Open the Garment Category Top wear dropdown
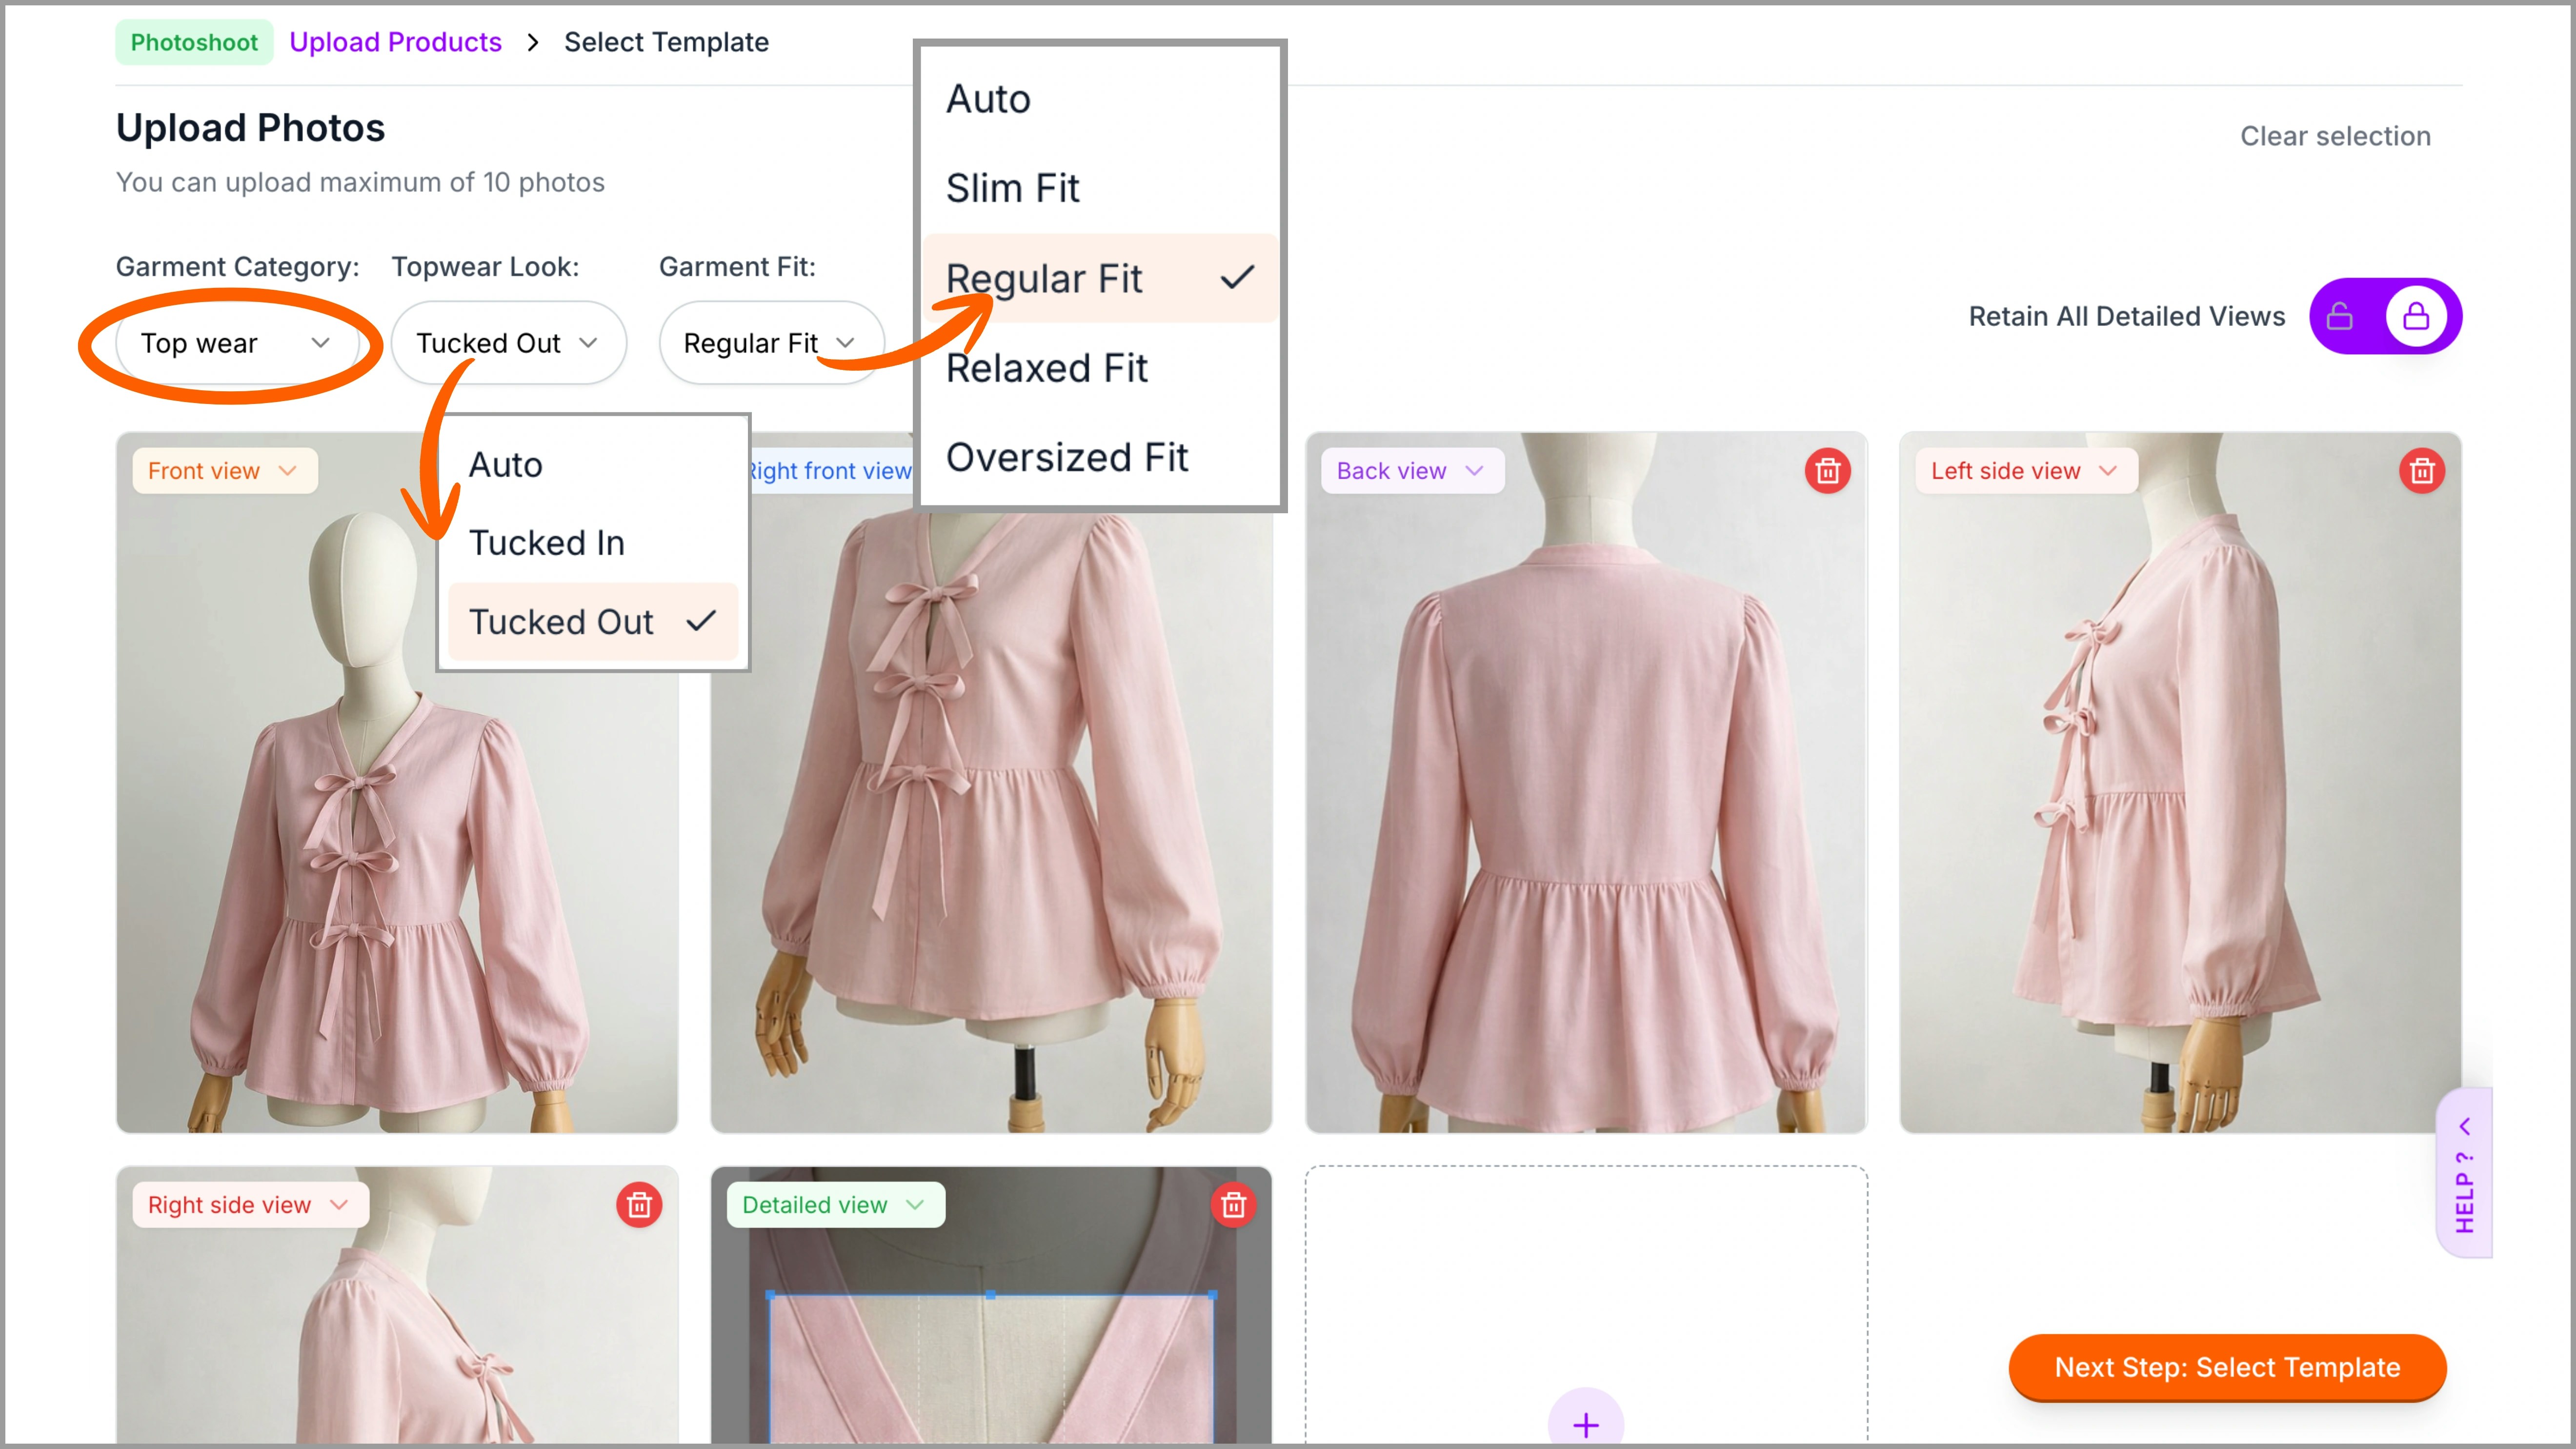 (236, 343)
